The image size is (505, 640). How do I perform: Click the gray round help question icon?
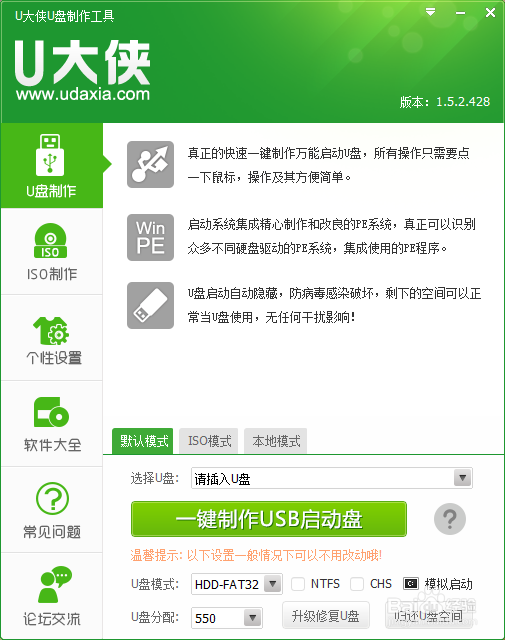point(450,519)
